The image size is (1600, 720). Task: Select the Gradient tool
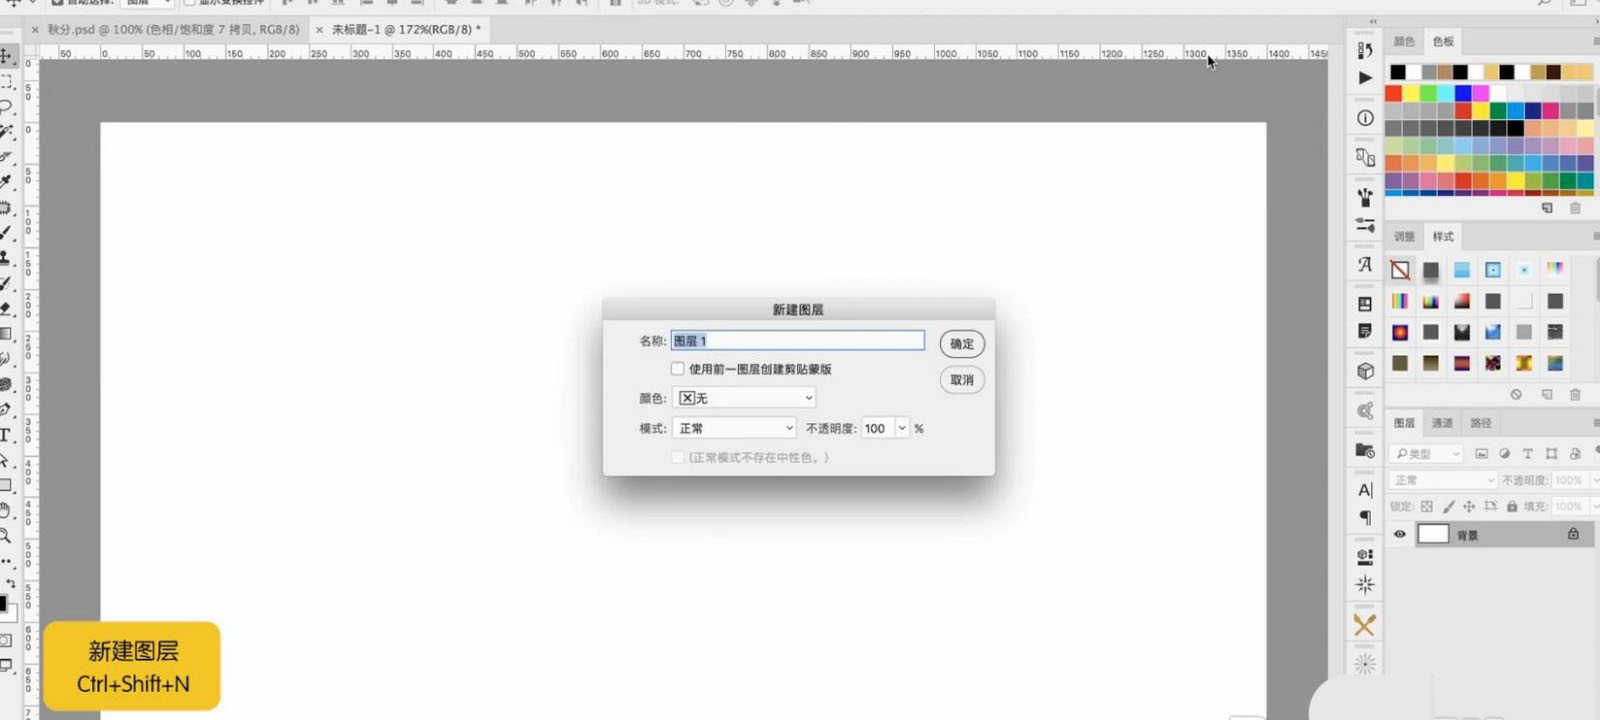[6, 333]
